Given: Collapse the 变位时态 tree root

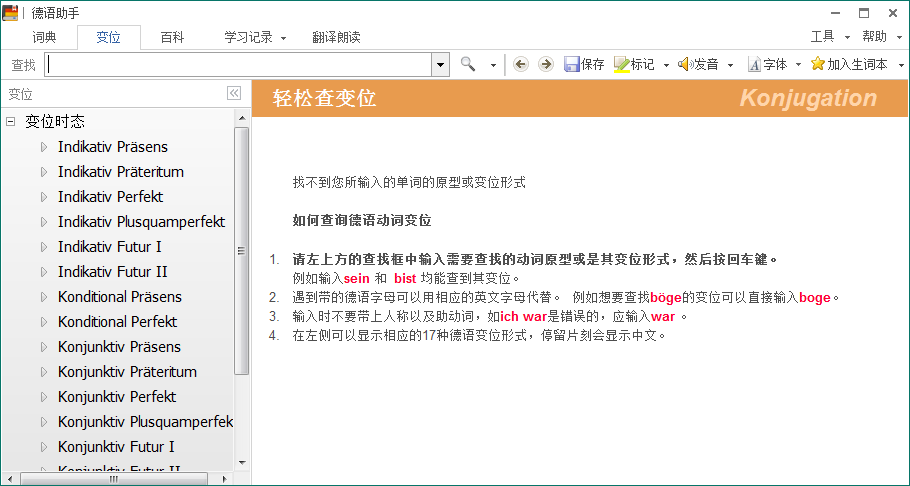Looking at the screenshot, I should pyautogui.click(x=10, y=122).
